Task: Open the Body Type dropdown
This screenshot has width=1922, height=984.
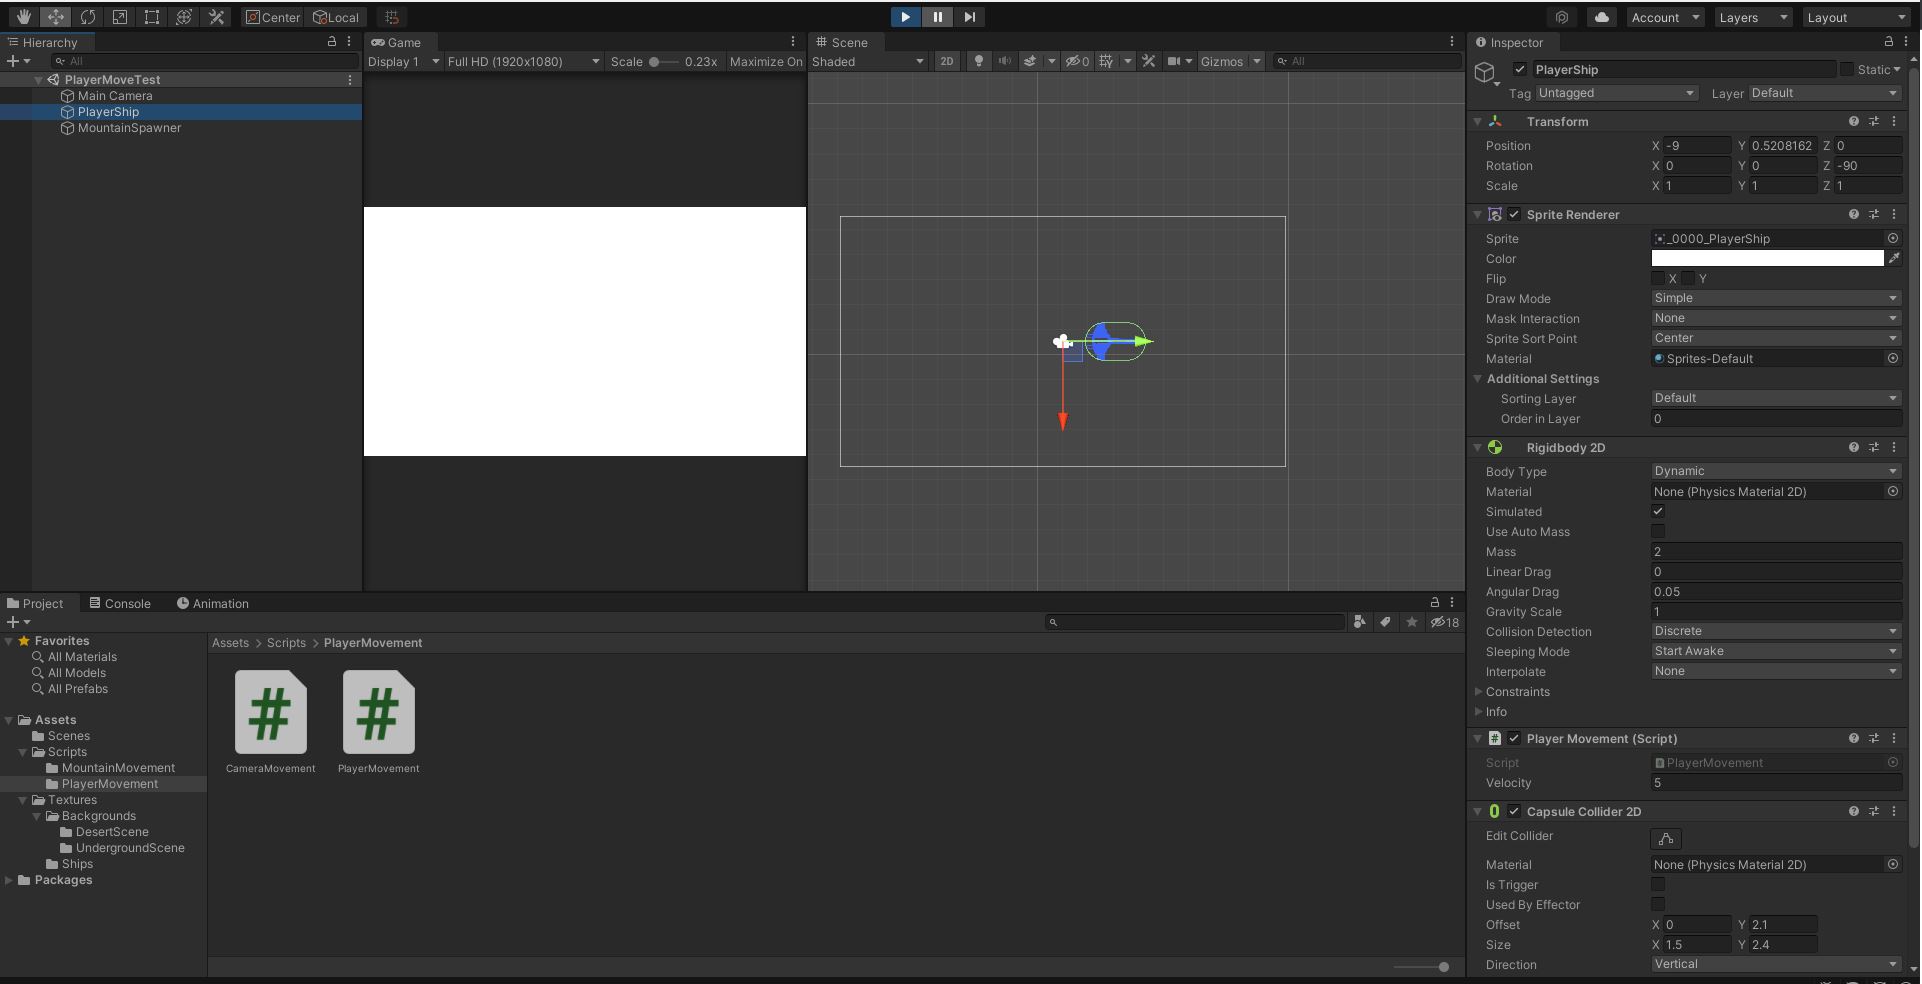Action: (x=1775, y=471)
